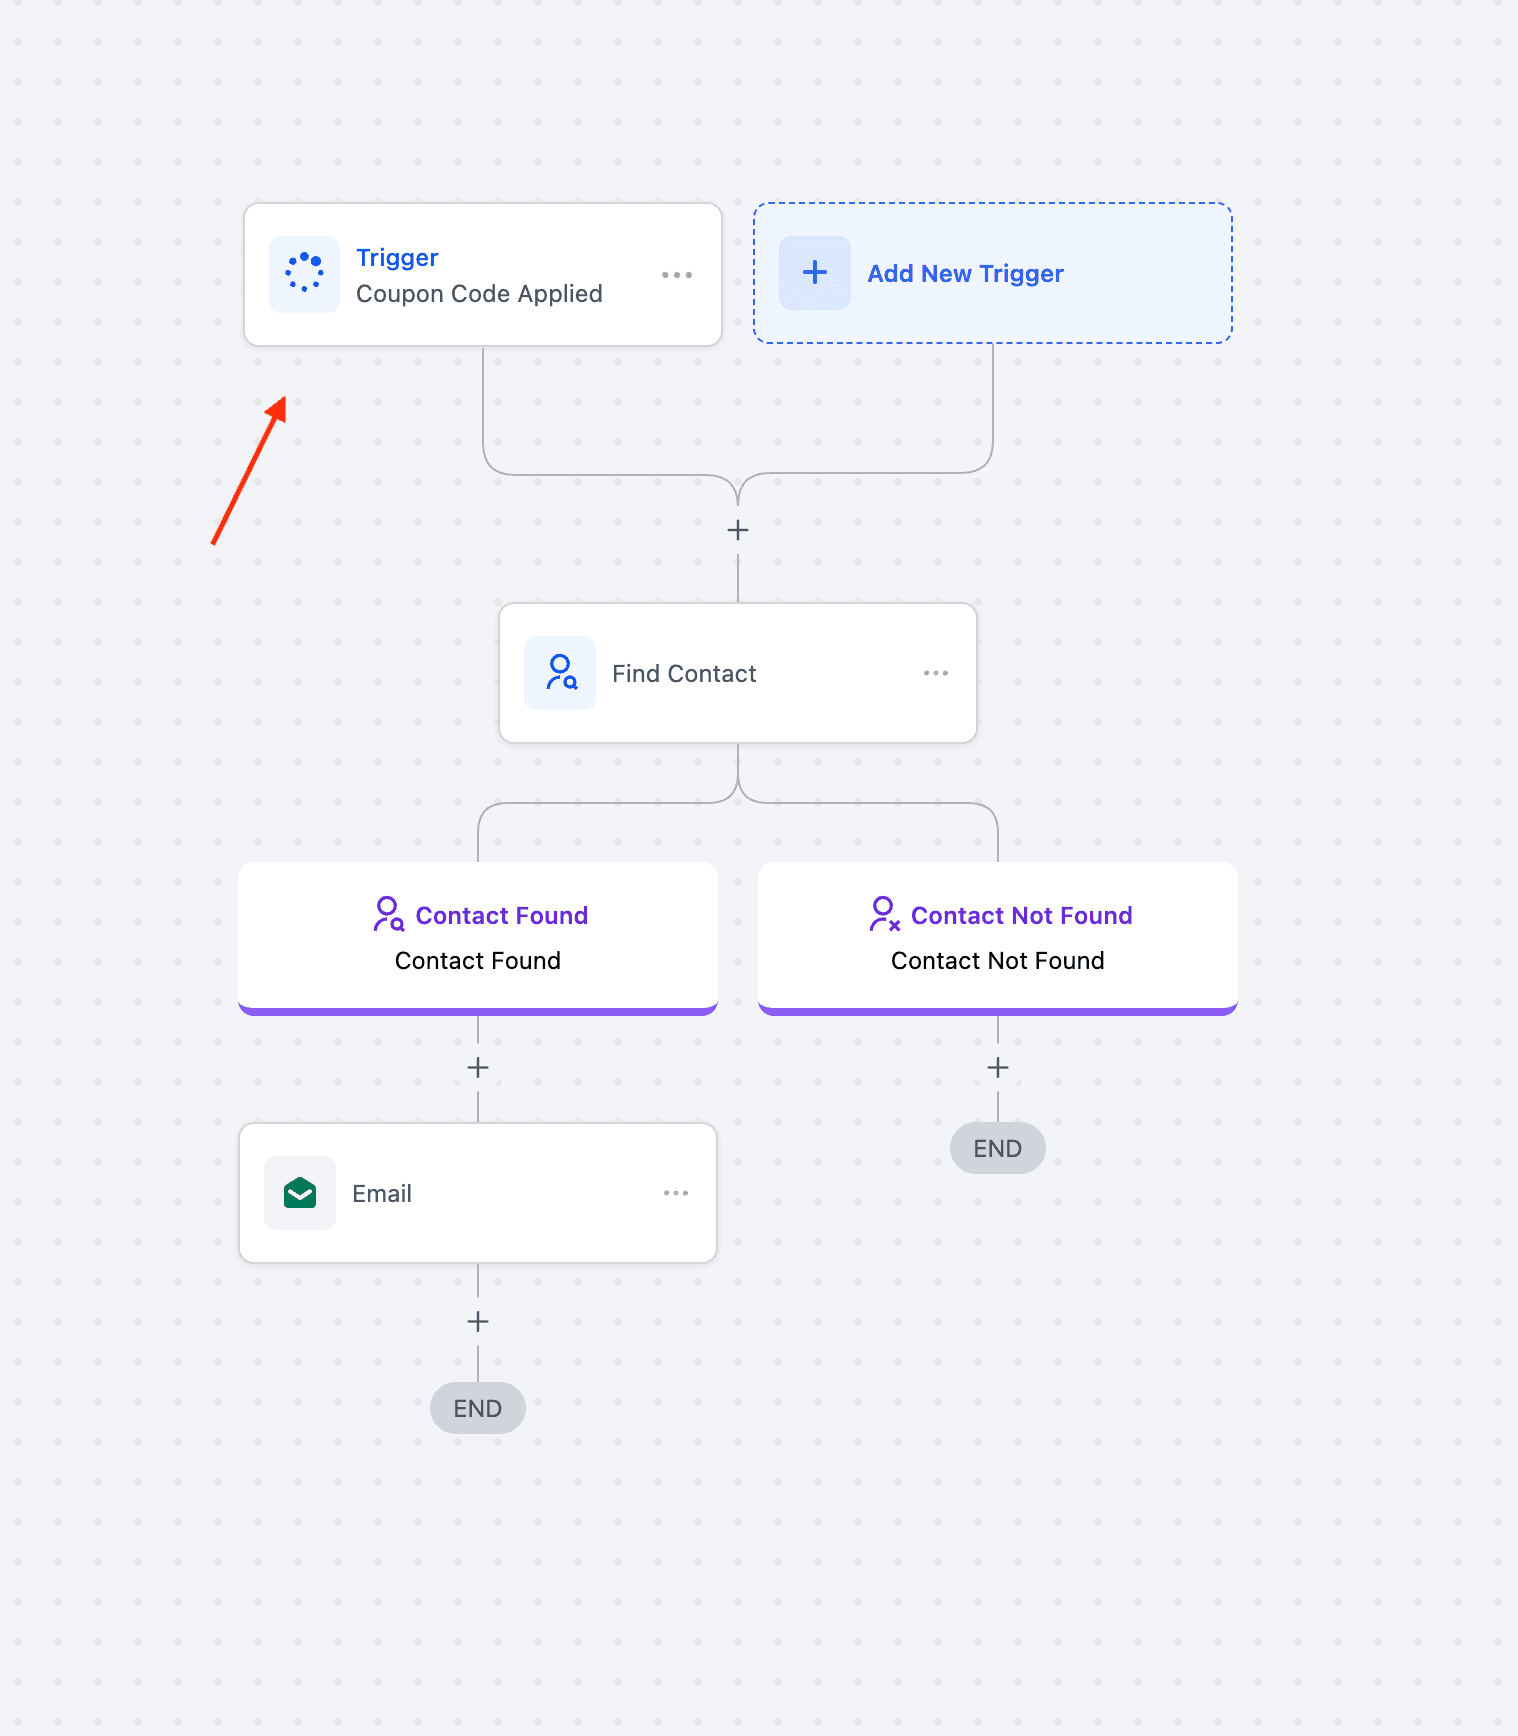Add a step below the Email action
1518x1736 pixels.
click(478, 1322)
